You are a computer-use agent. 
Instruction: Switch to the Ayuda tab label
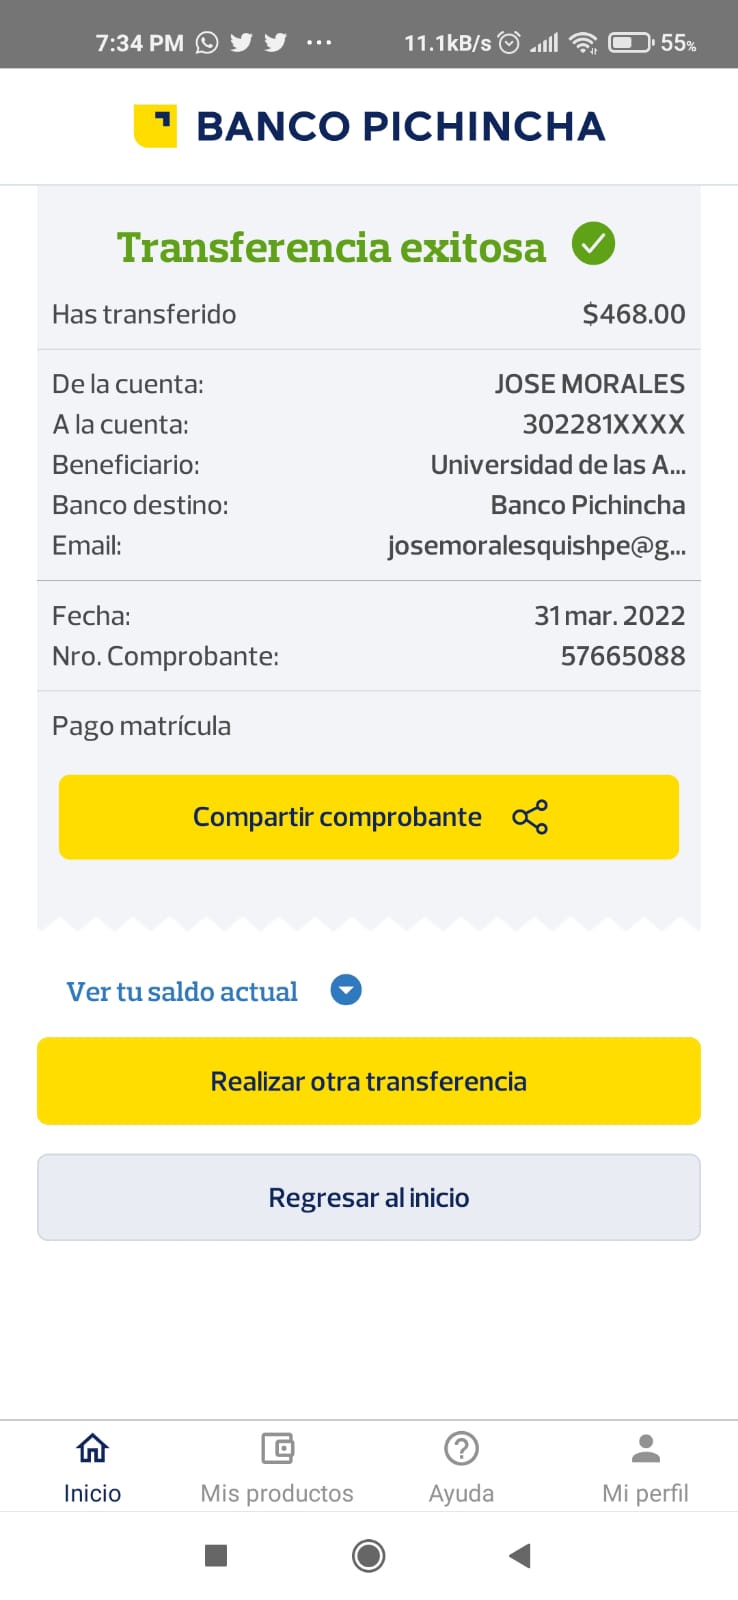[x=461, y=1493]
